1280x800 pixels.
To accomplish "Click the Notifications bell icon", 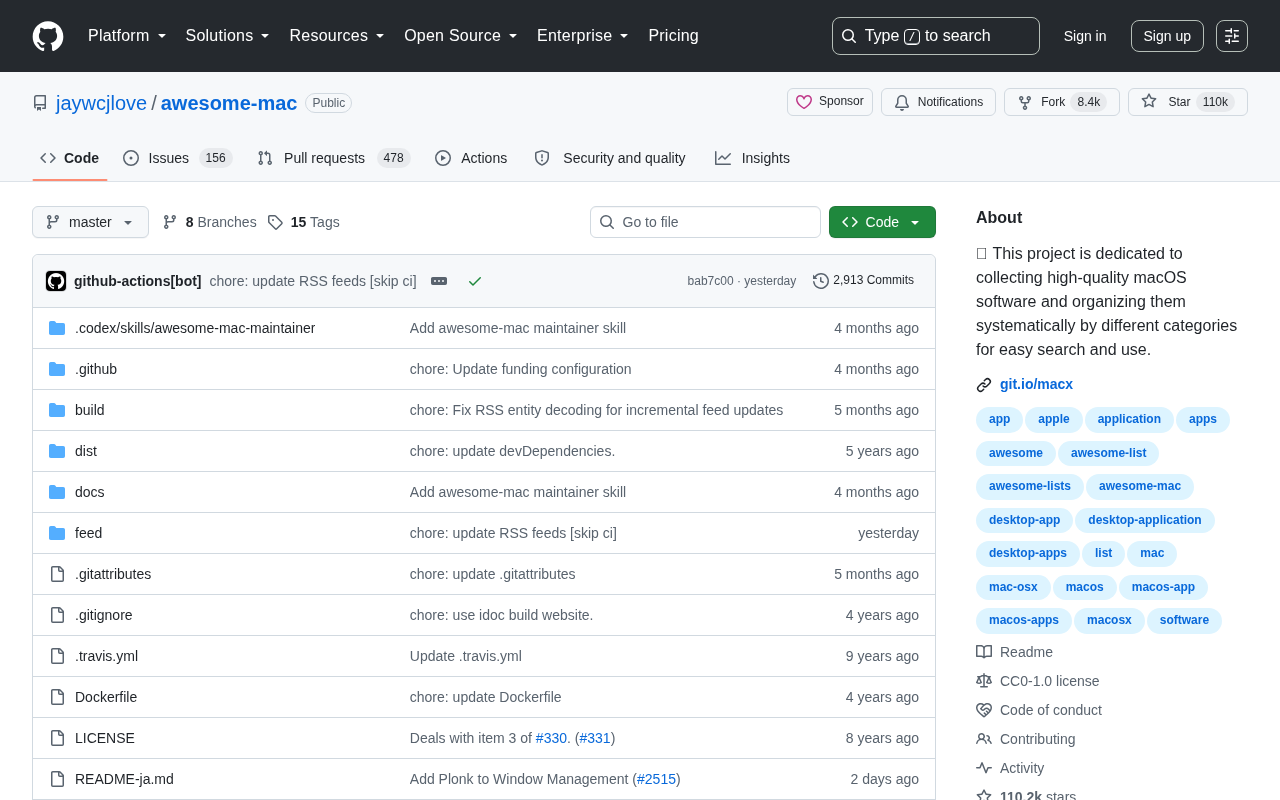I will [x=902, y=102].
